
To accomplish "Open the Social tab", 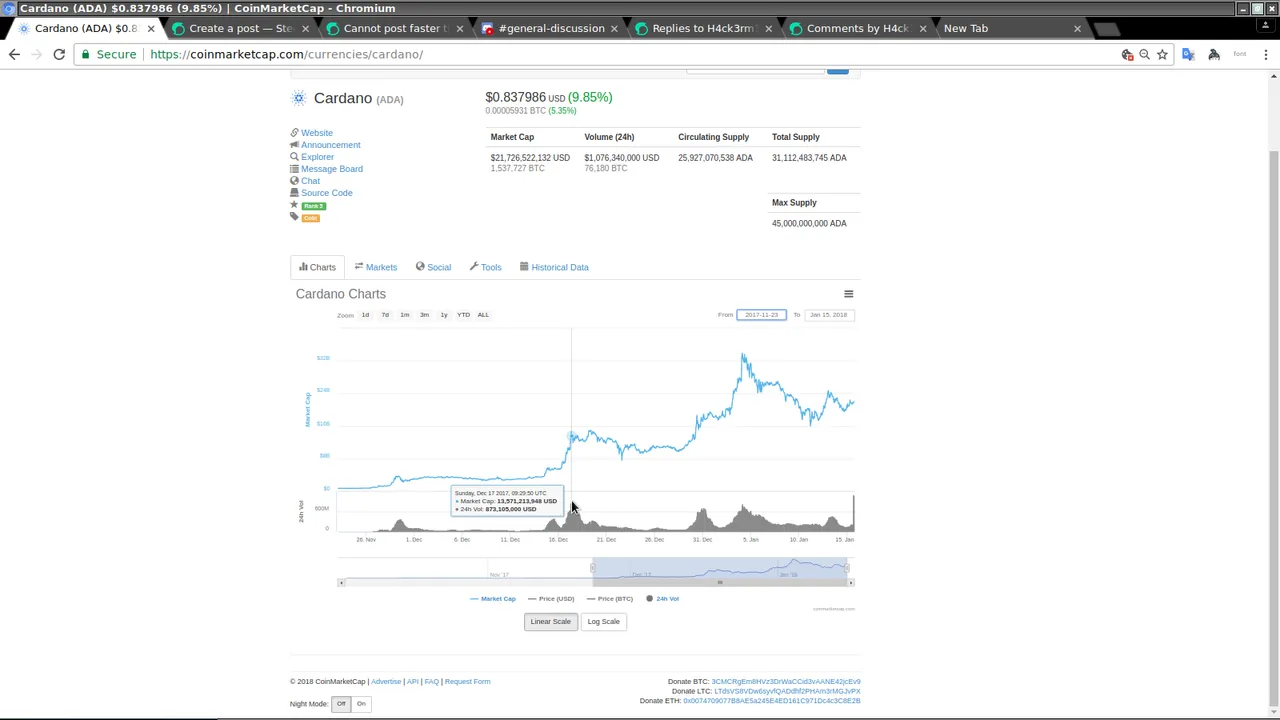I will (x=433, y=267).
